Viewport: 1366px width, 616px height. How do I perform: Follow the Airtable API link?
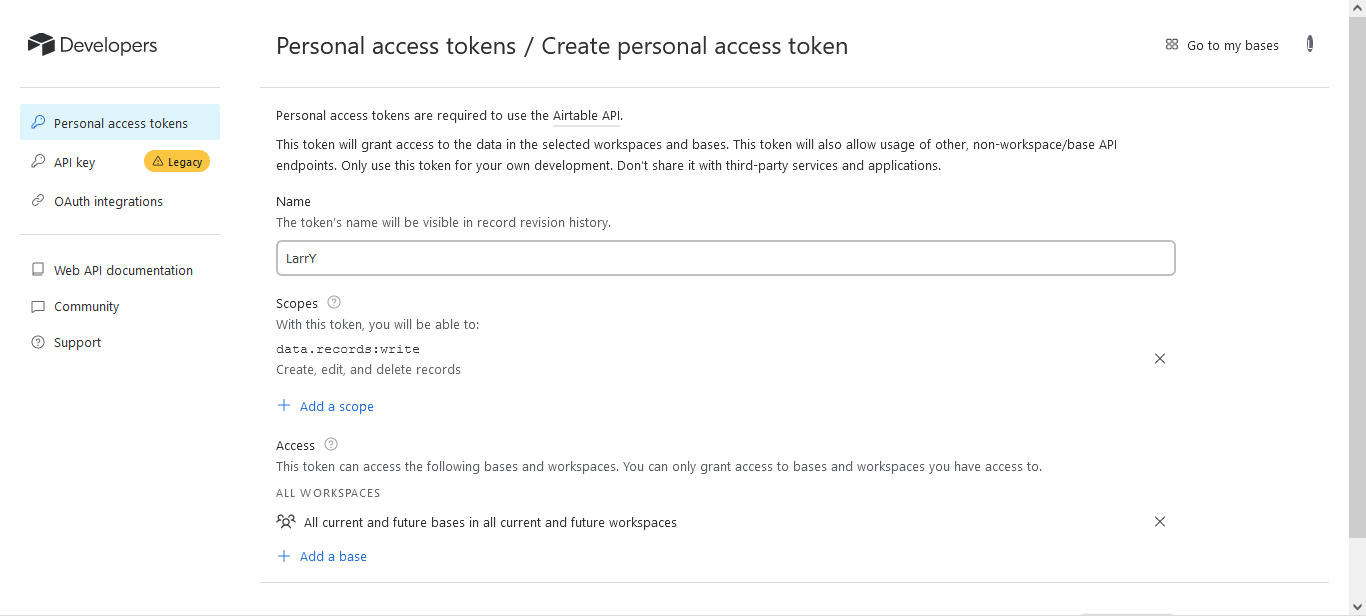pyautogui.click(x=587, y=116)
